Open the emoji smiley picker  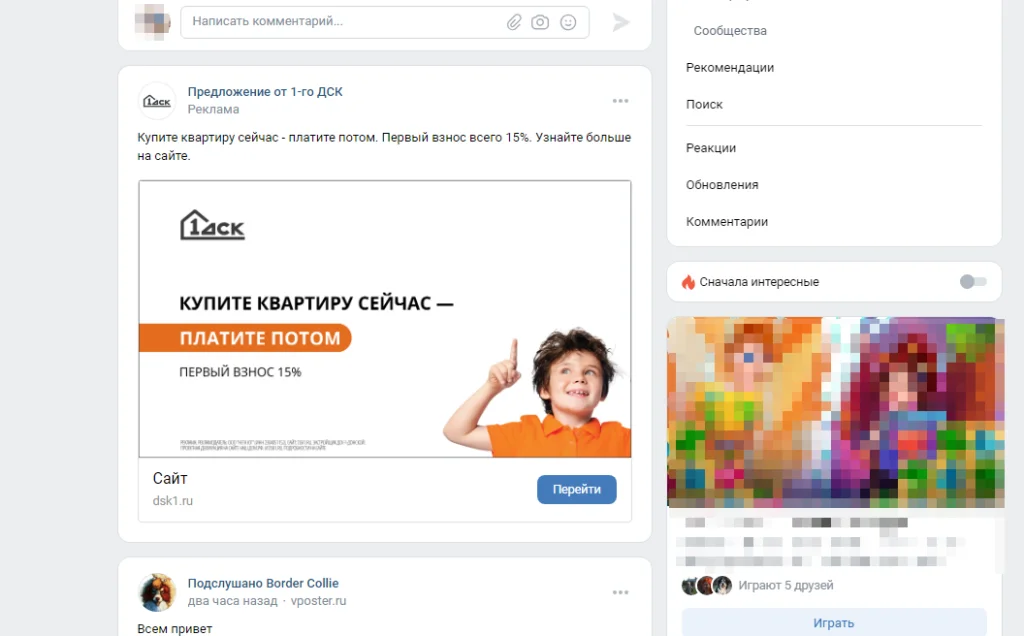568,22
